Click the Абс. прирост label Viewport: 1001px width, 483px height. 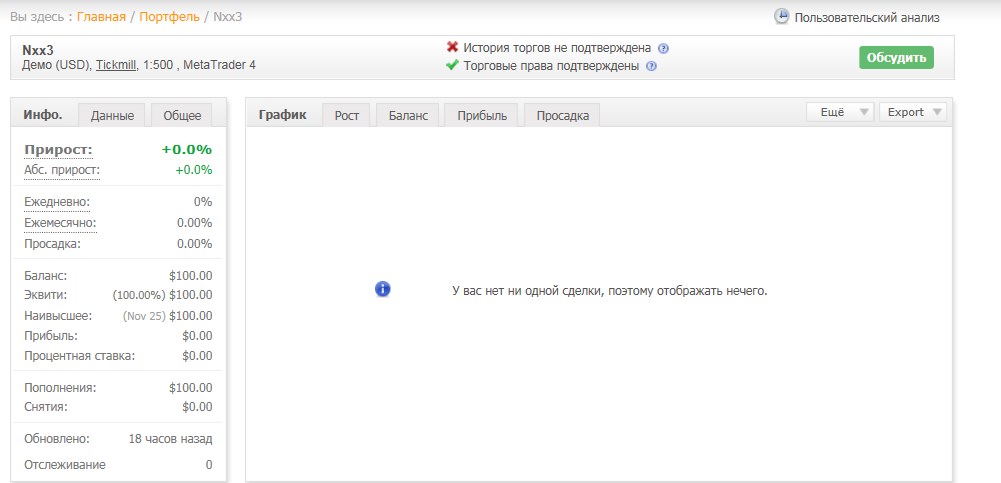click(62, 170)
